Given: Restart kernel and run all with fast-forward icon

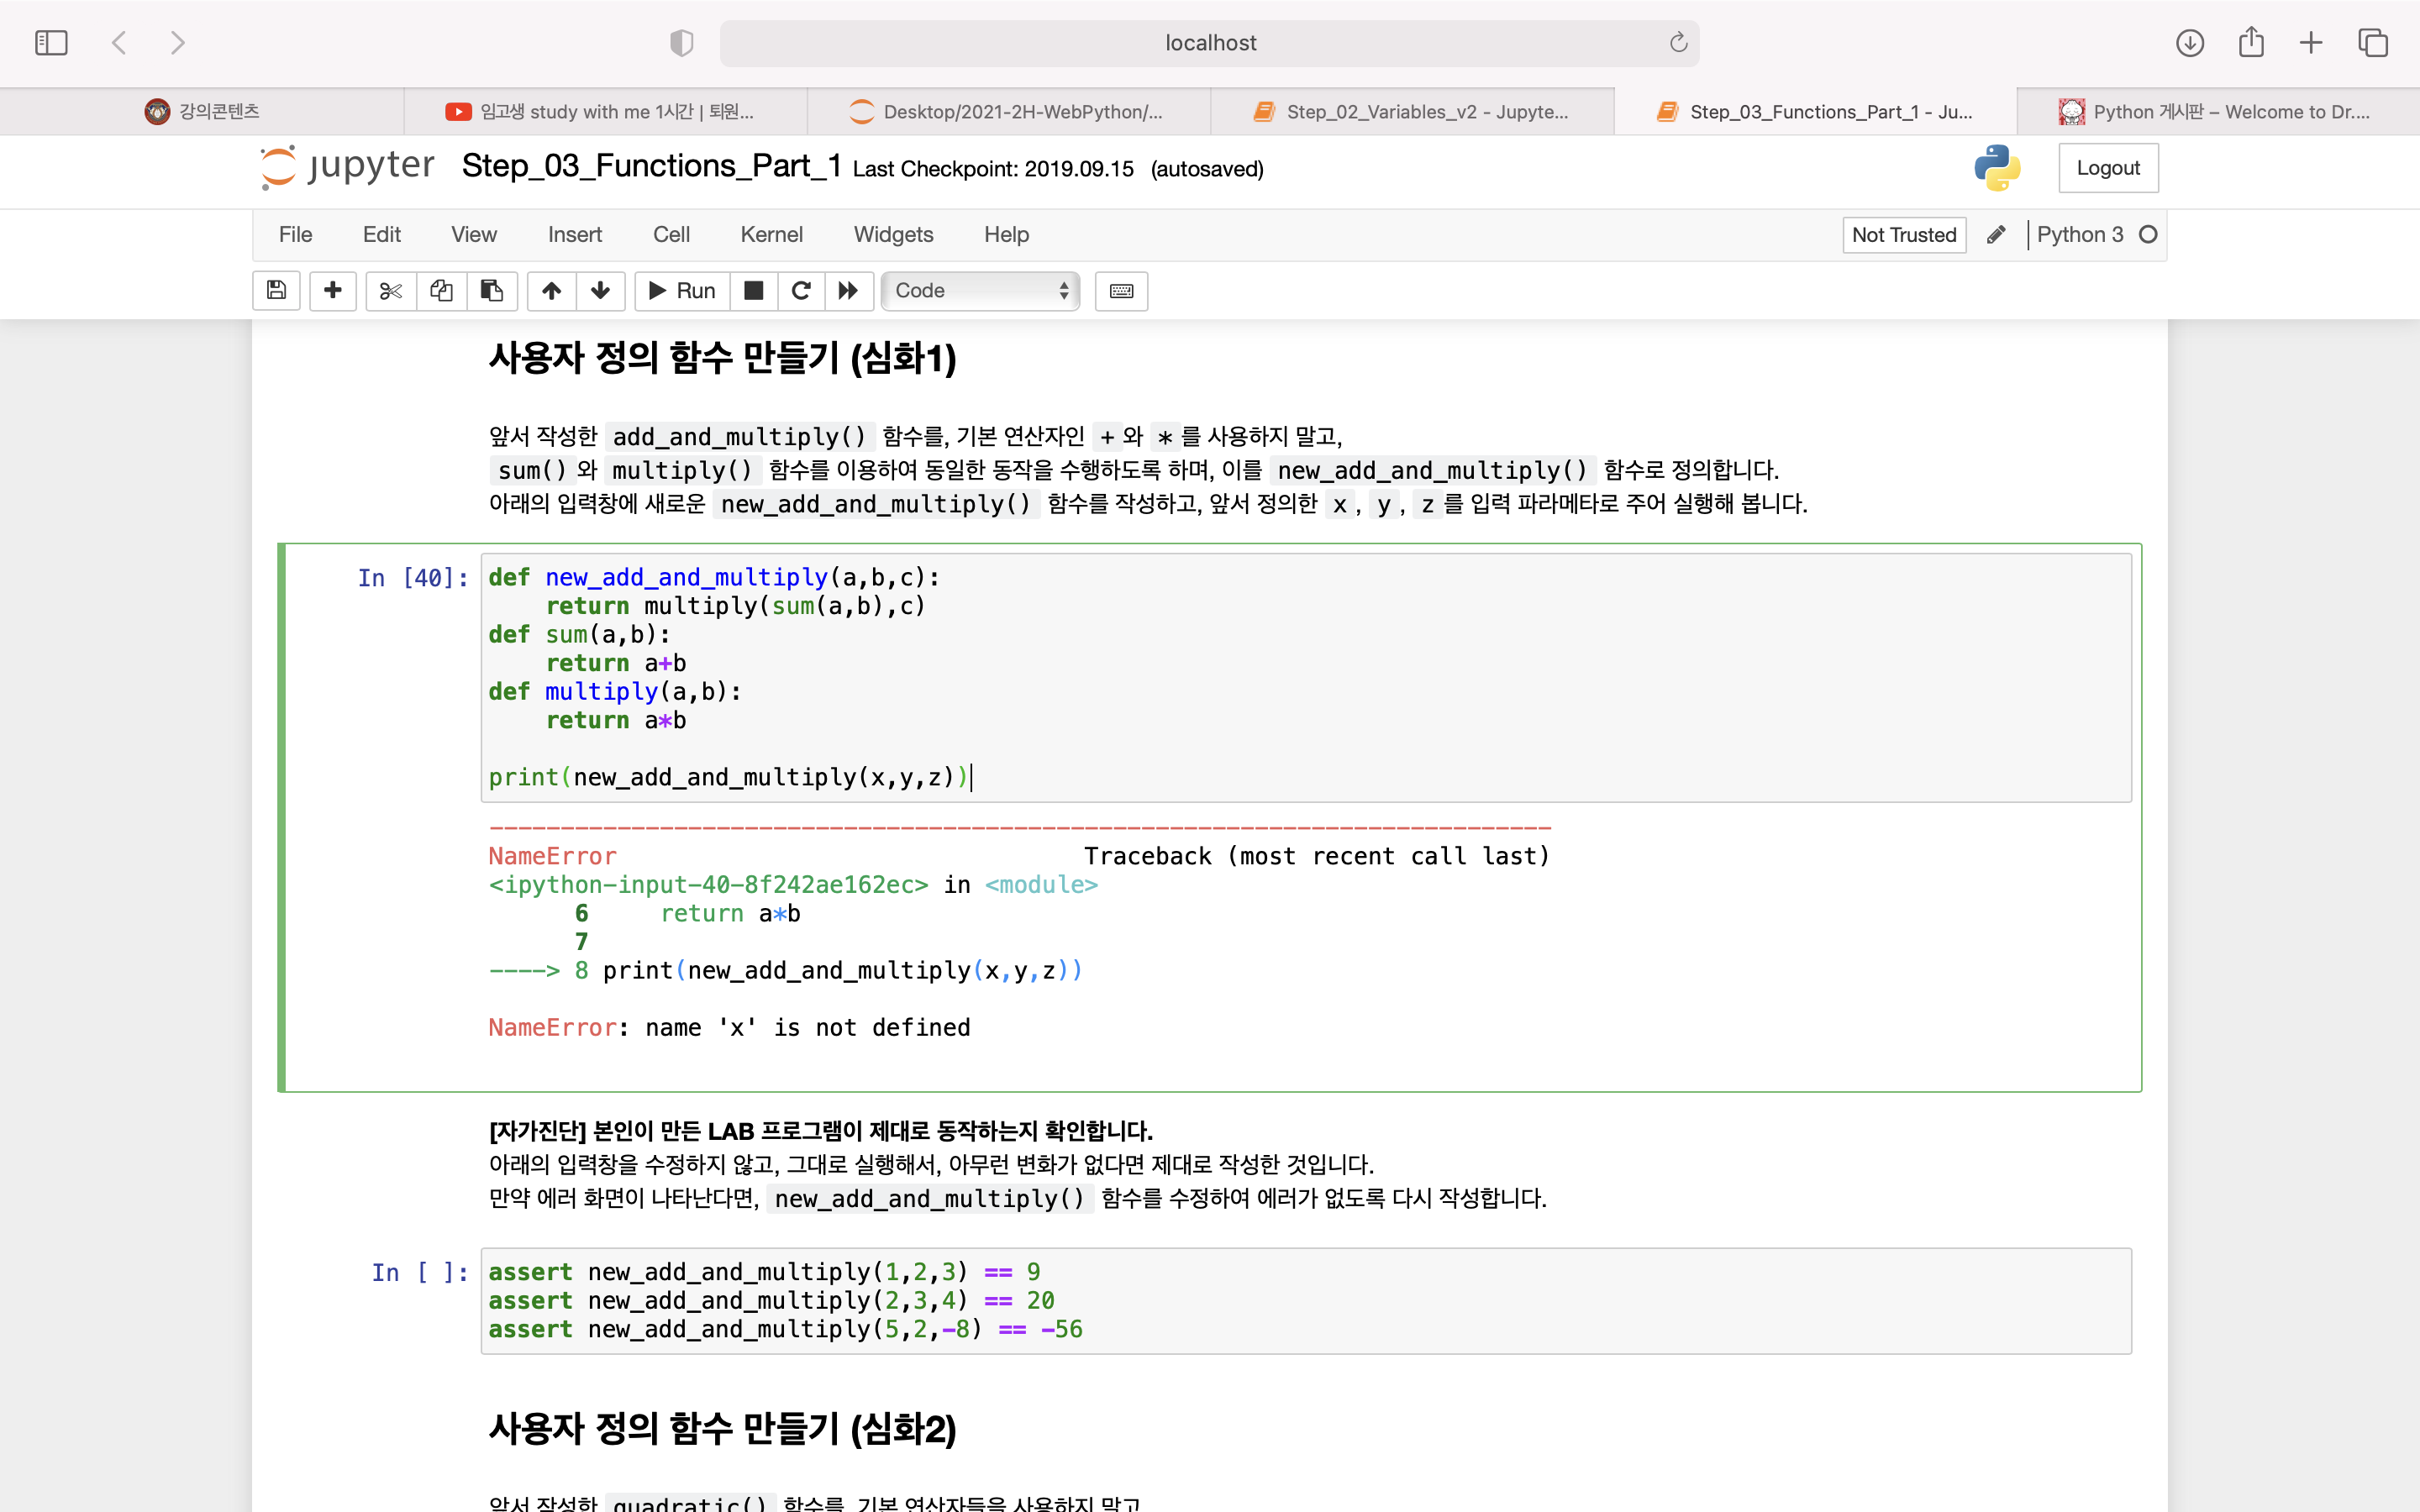Looking at the screenshot, I should click(849, 290).
